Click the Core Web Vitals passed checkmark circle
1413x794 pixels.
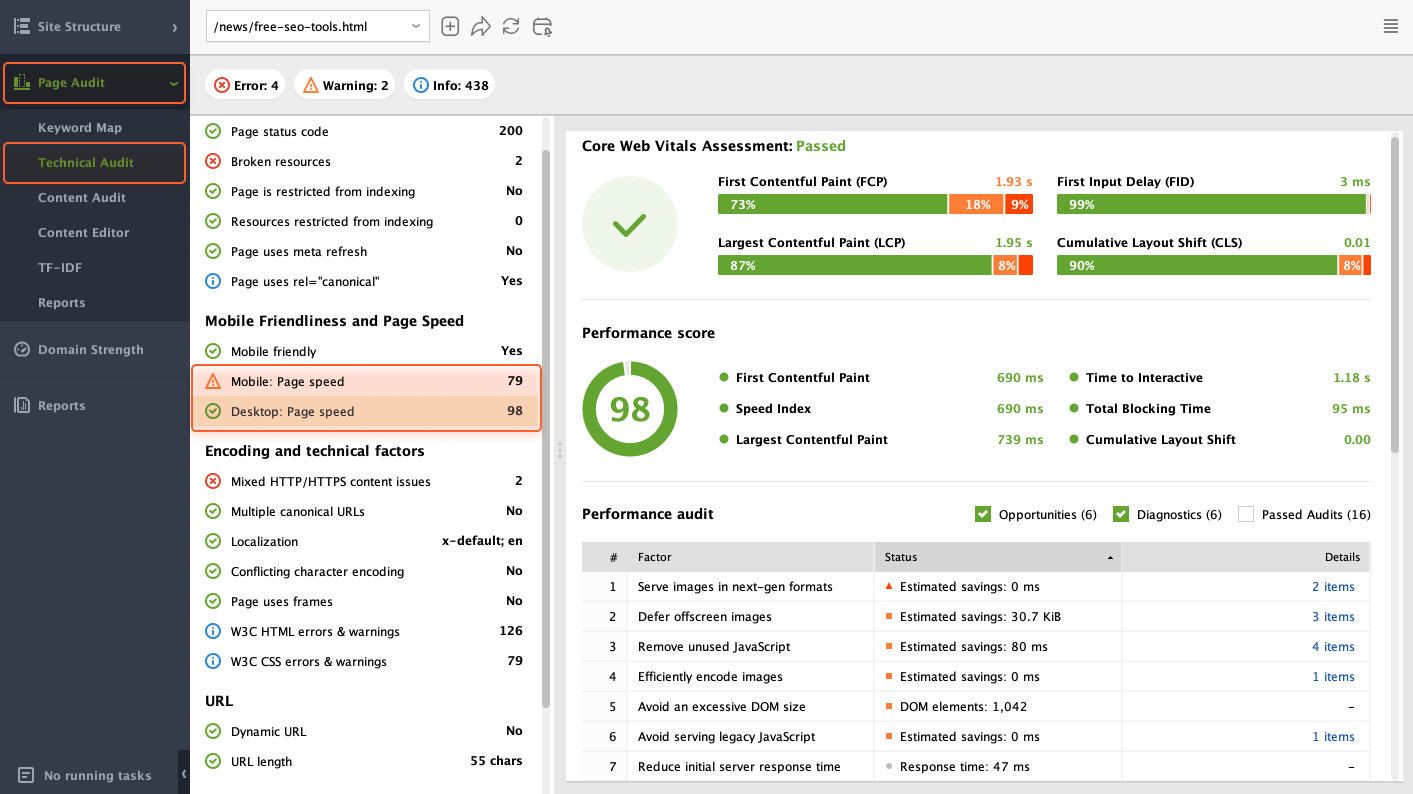tap(630, 224)
